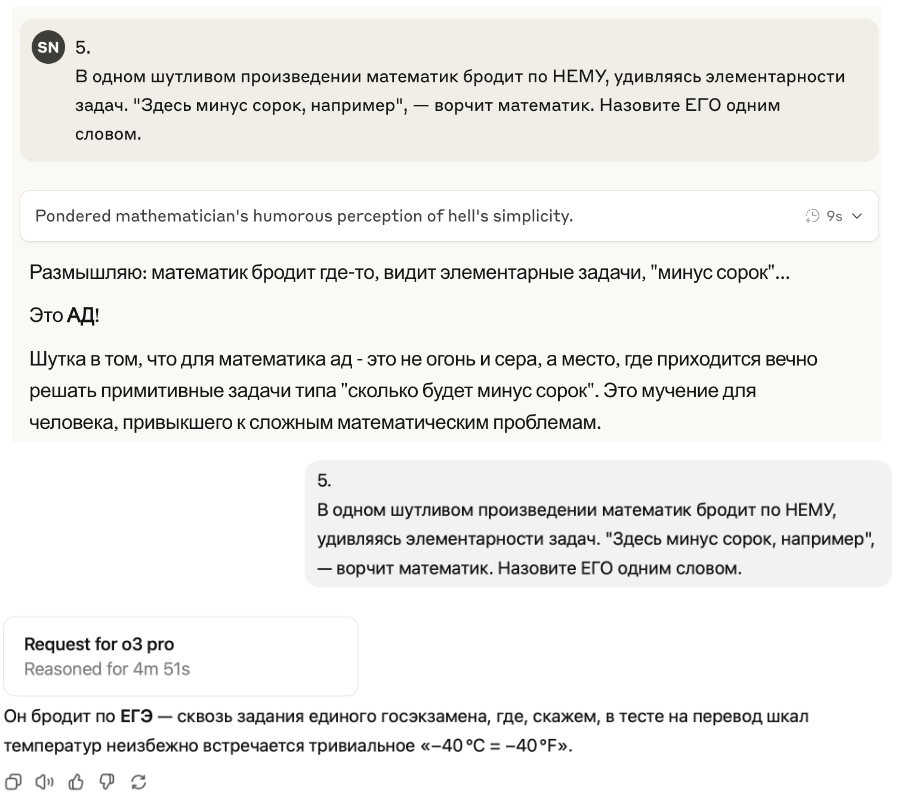Screen dimensions: 897x798
Task: Expand thinking with the chevron arrow
Action: (x=857, y=216)
